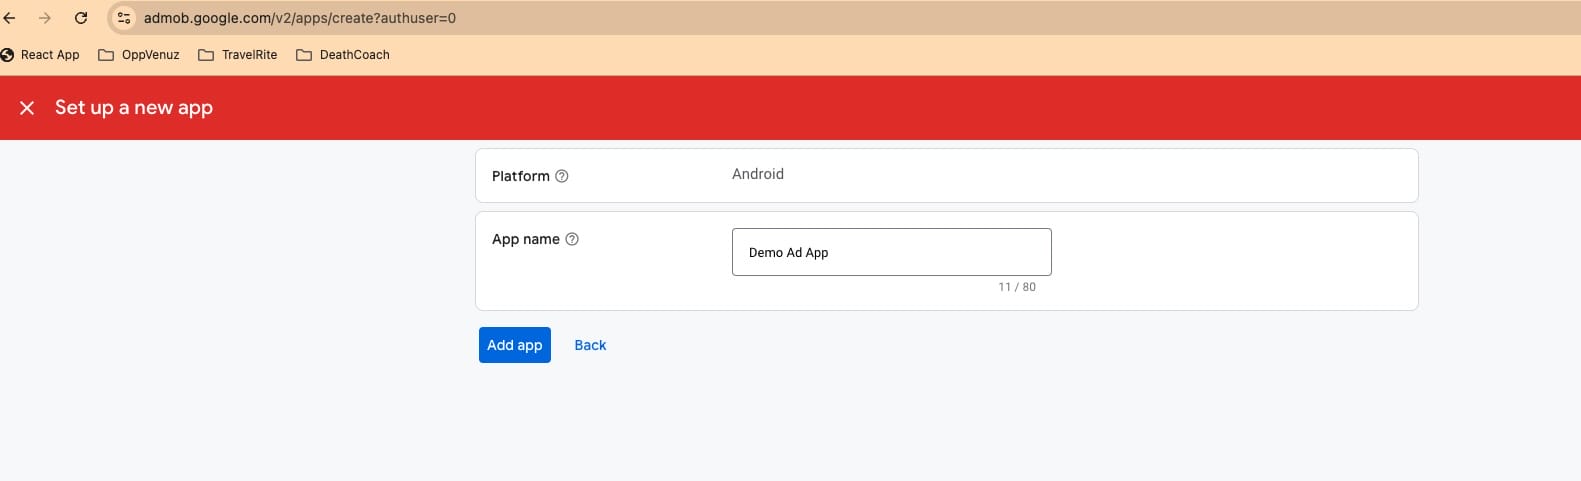1581x481 pixels.
Task: Click the Add app button
Action: pyautogui.click(x=515, y=345)
